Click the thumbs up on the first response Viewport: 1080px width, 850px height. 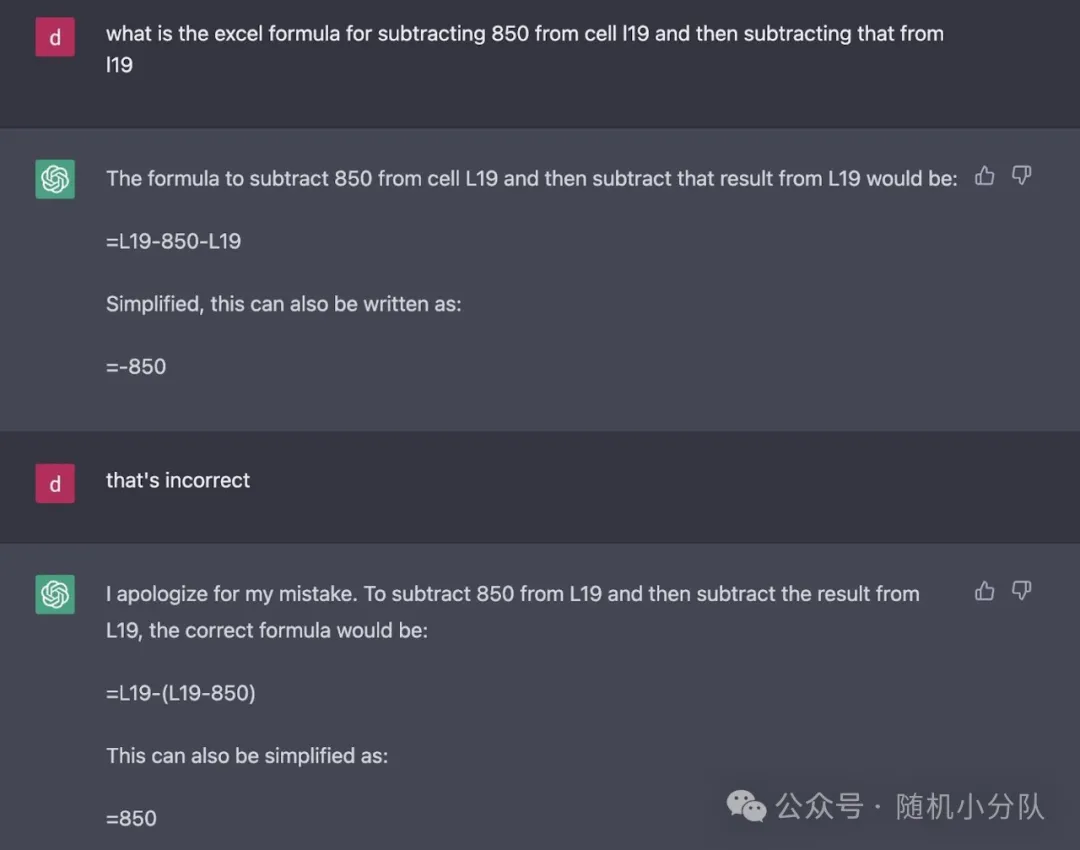[x=985, y=176]
